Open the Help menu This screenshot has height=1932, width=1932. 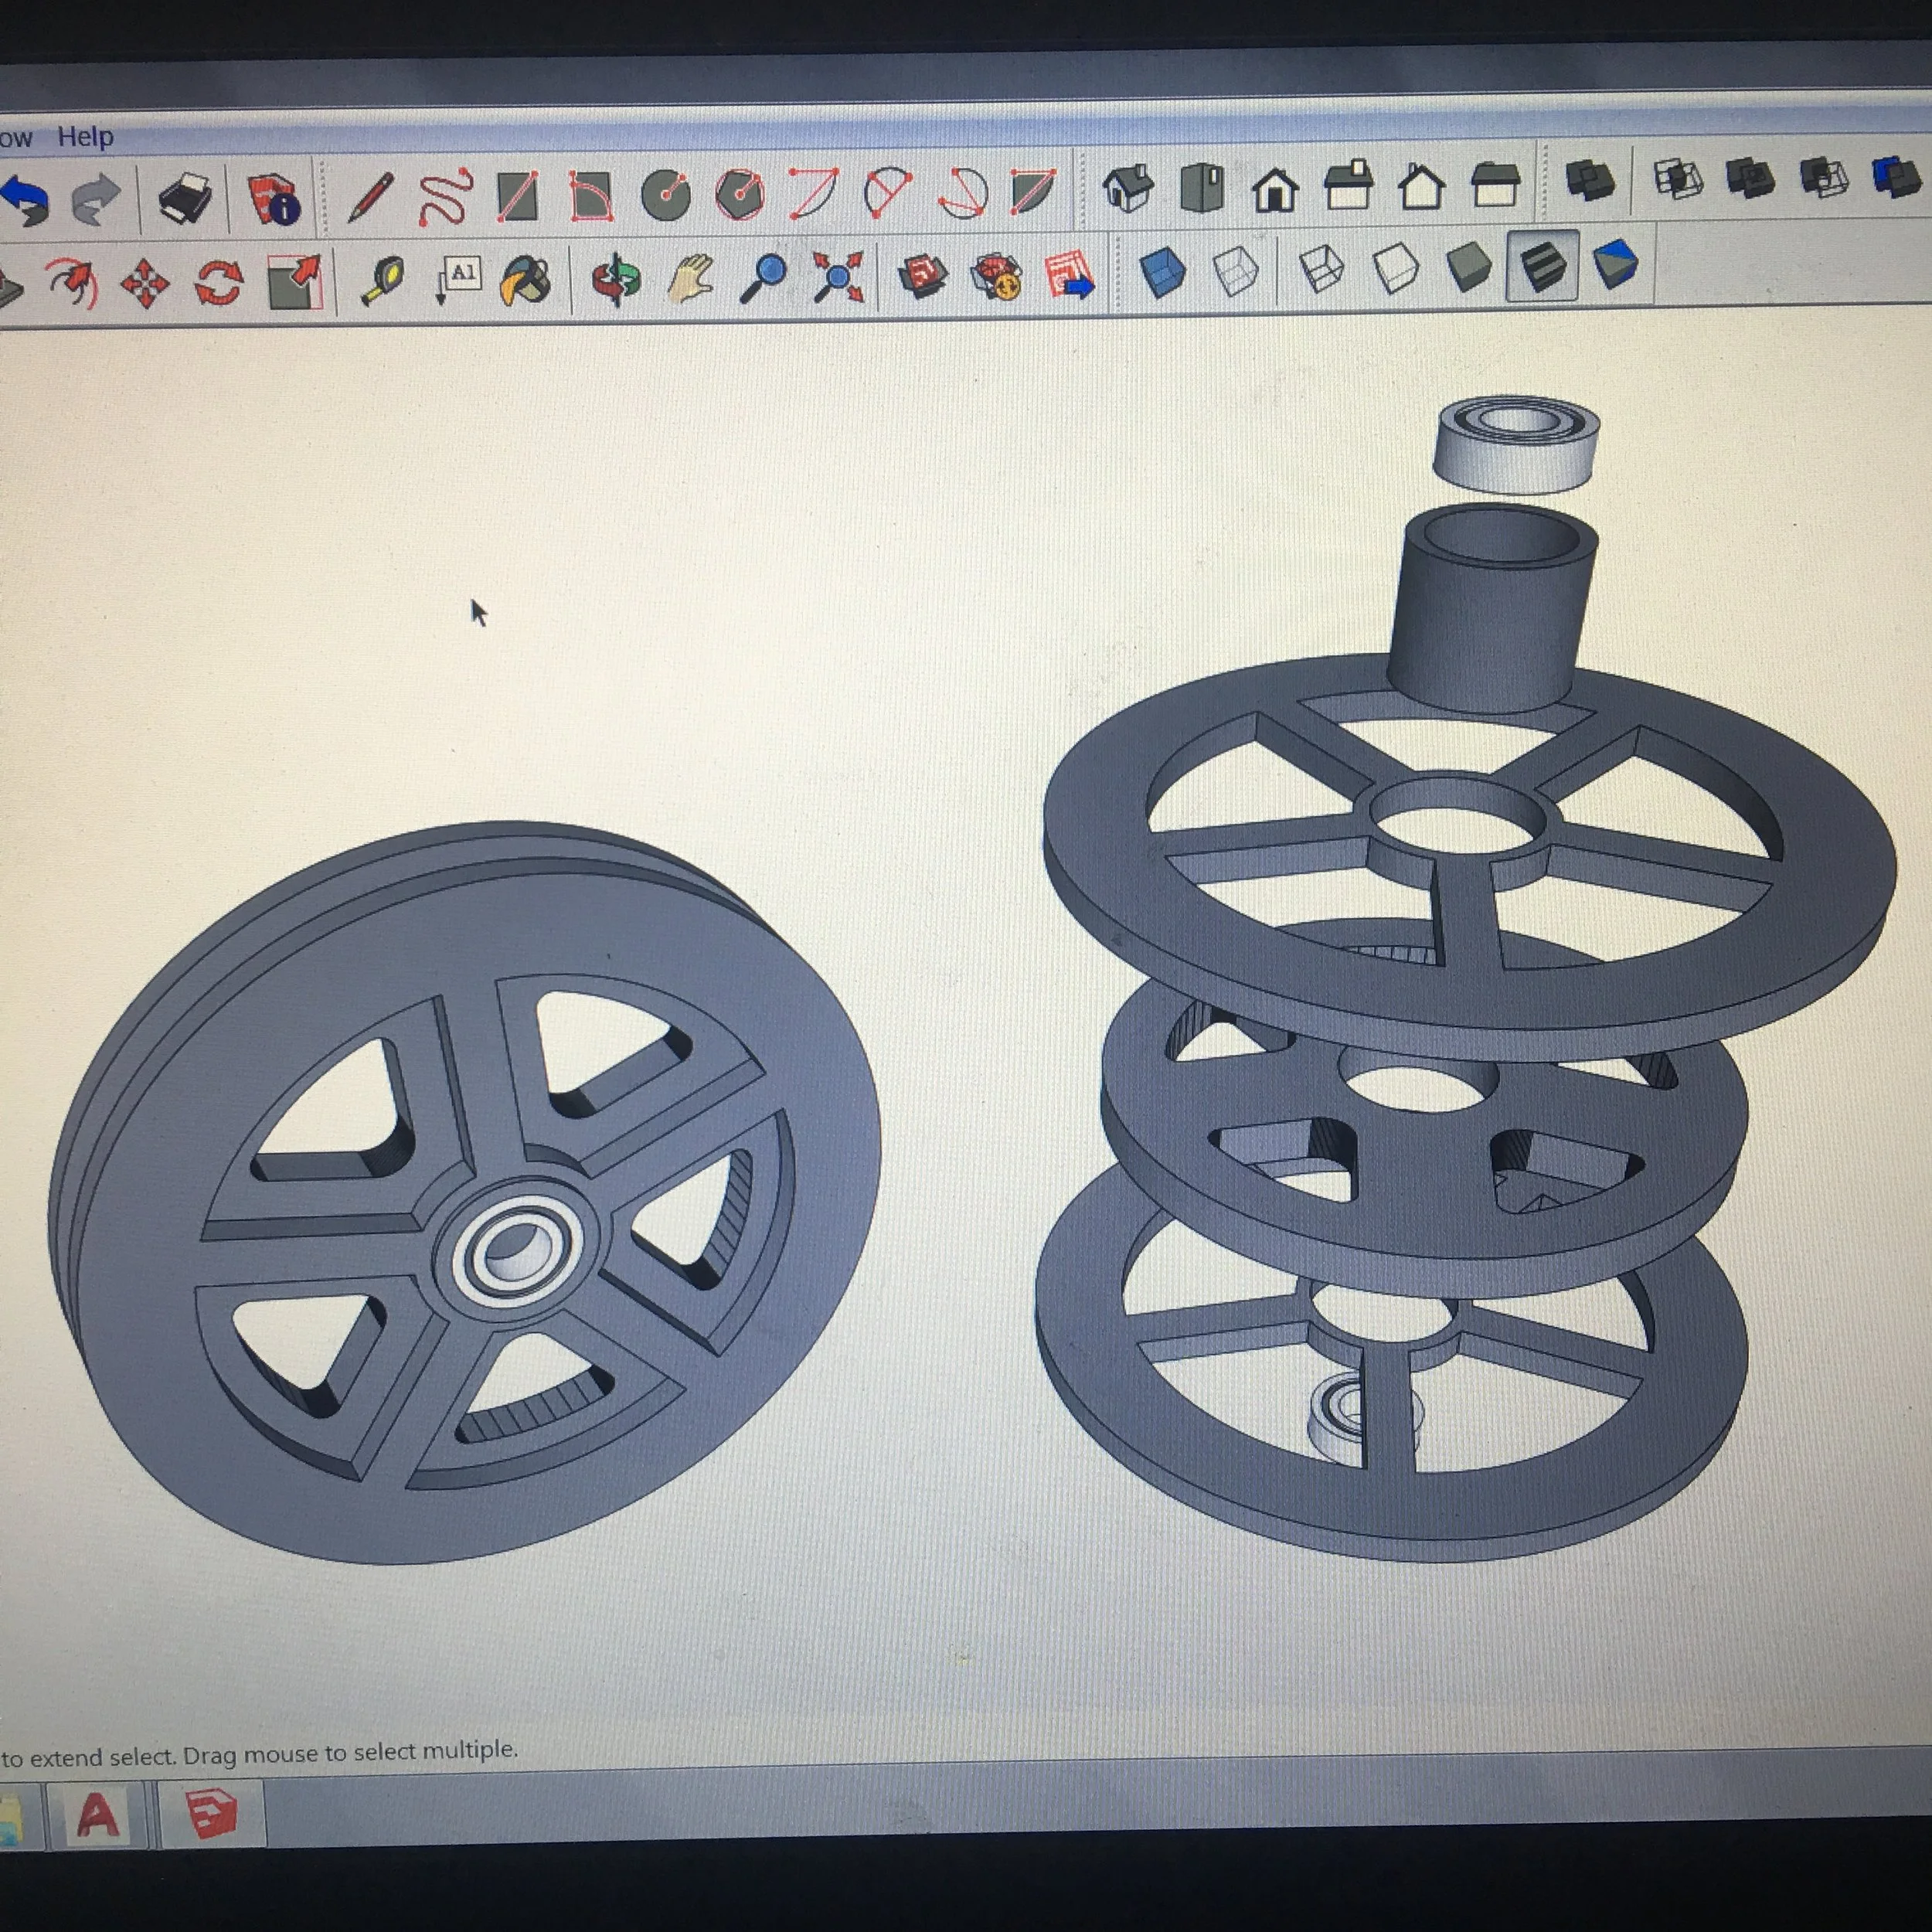pyautogui.click(x=85, y=136)
